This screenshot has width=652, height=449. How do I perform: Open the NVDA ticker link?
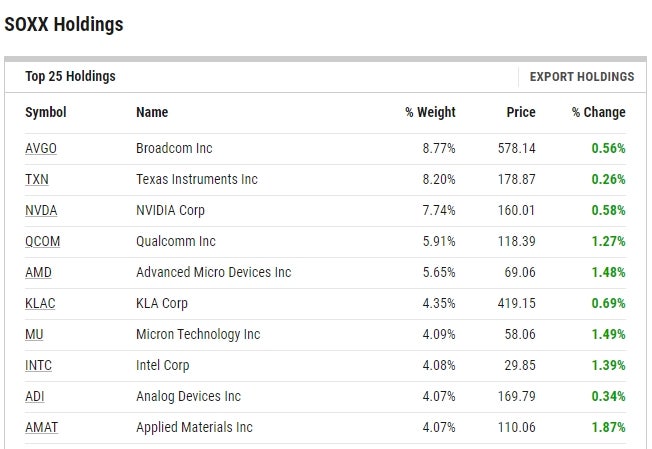coord(41,210)
